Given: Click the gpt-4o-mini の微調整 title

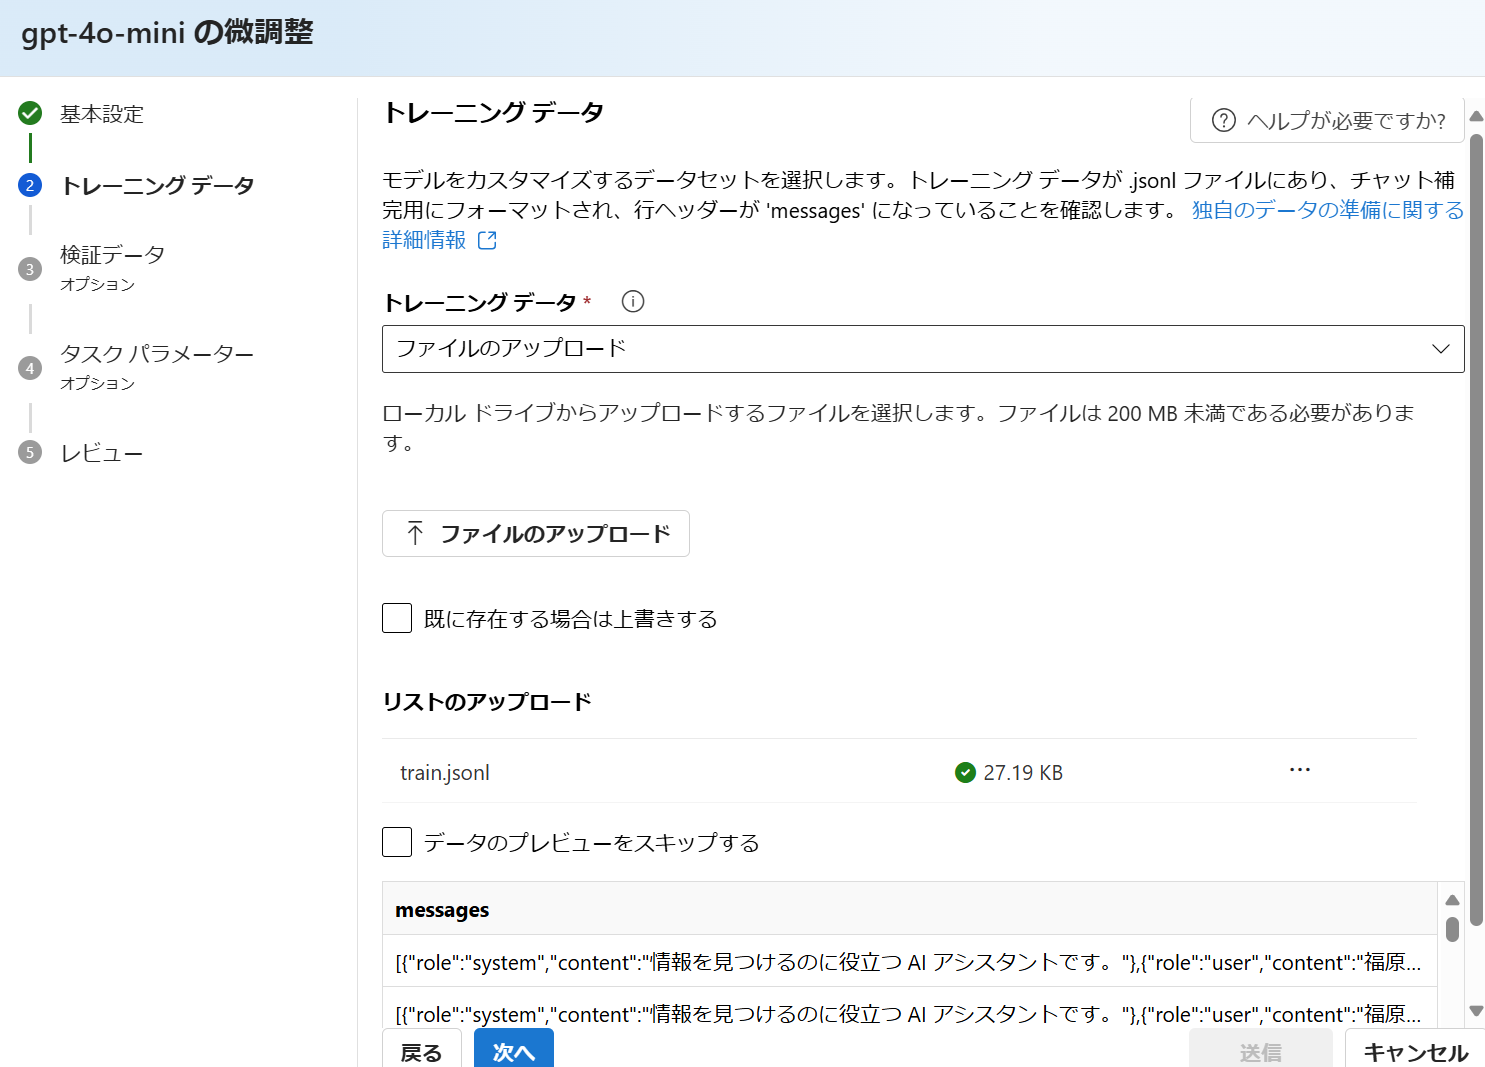Looking at the screenshot, I should 167,33.
